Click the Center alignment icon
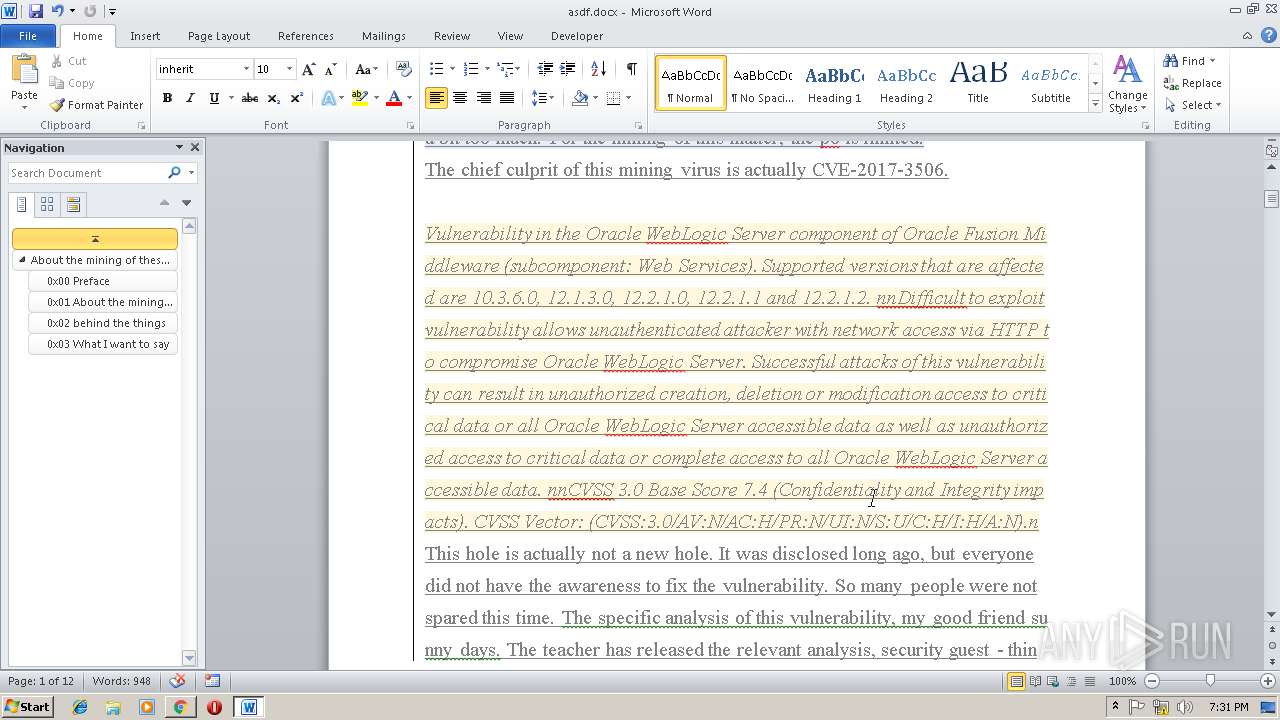Viewport: 1280px width, 720px height. point(460,98)
